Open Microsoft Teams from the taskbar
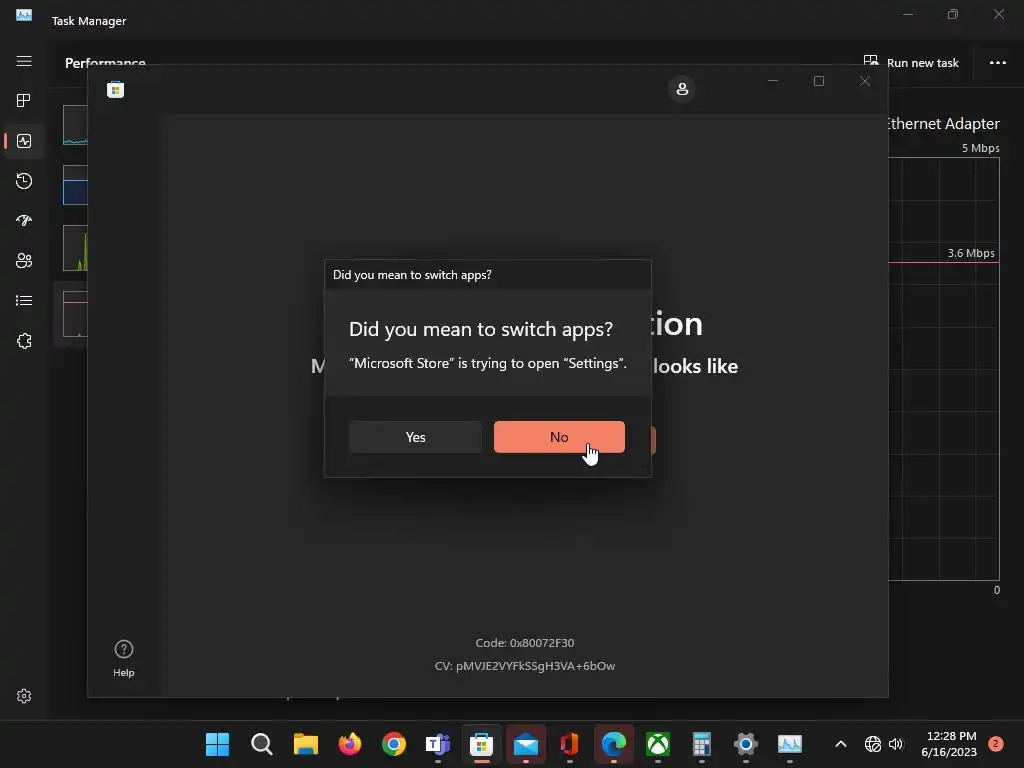This screenshot has width=1024, height=768. [x=438, y=744]
